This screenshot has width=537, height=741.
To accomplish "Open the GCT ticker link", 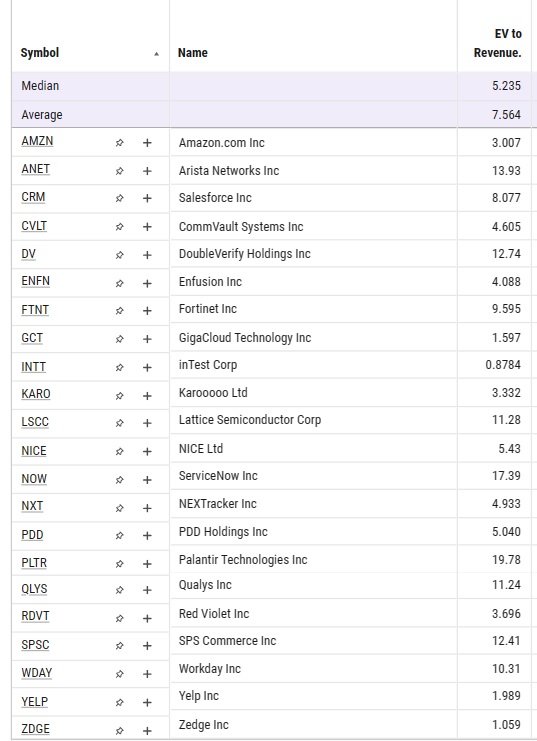I will tap(32, 338).
